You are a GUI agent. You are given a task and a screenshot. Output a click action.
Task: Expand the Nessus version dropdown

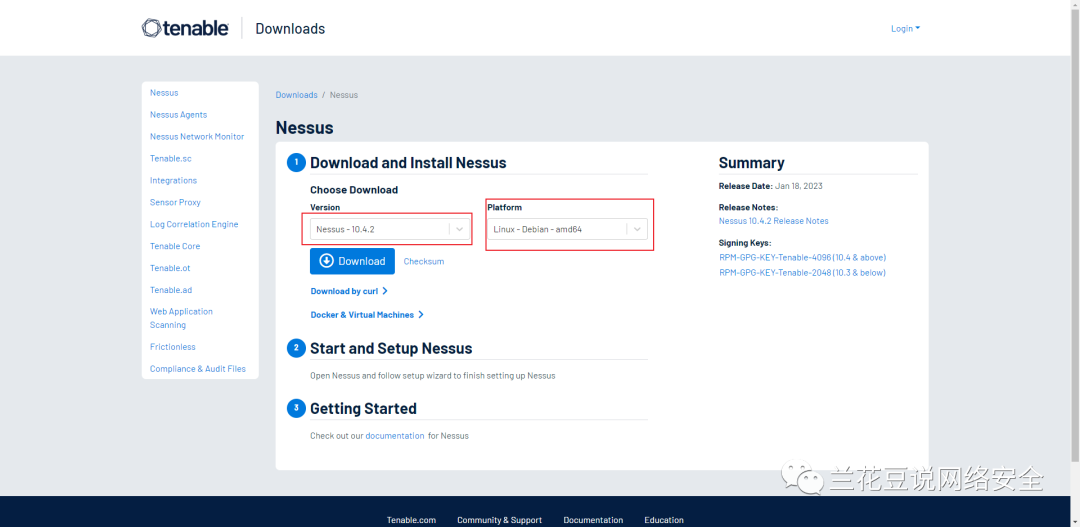click(459, 229)
